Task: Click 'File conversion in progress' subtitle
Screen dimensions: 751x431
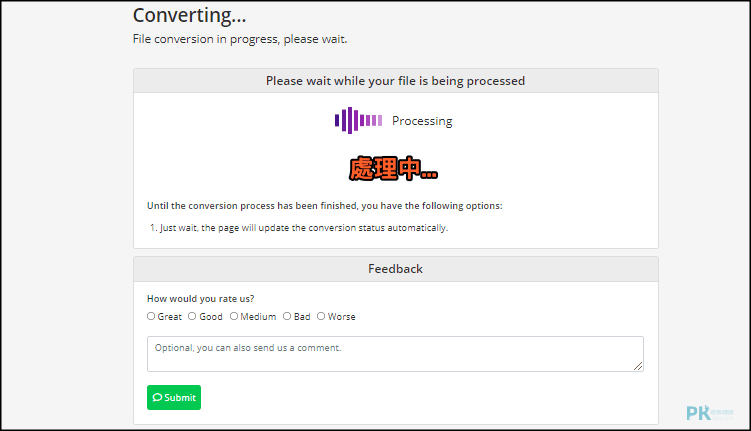Action: coord(240,39)
